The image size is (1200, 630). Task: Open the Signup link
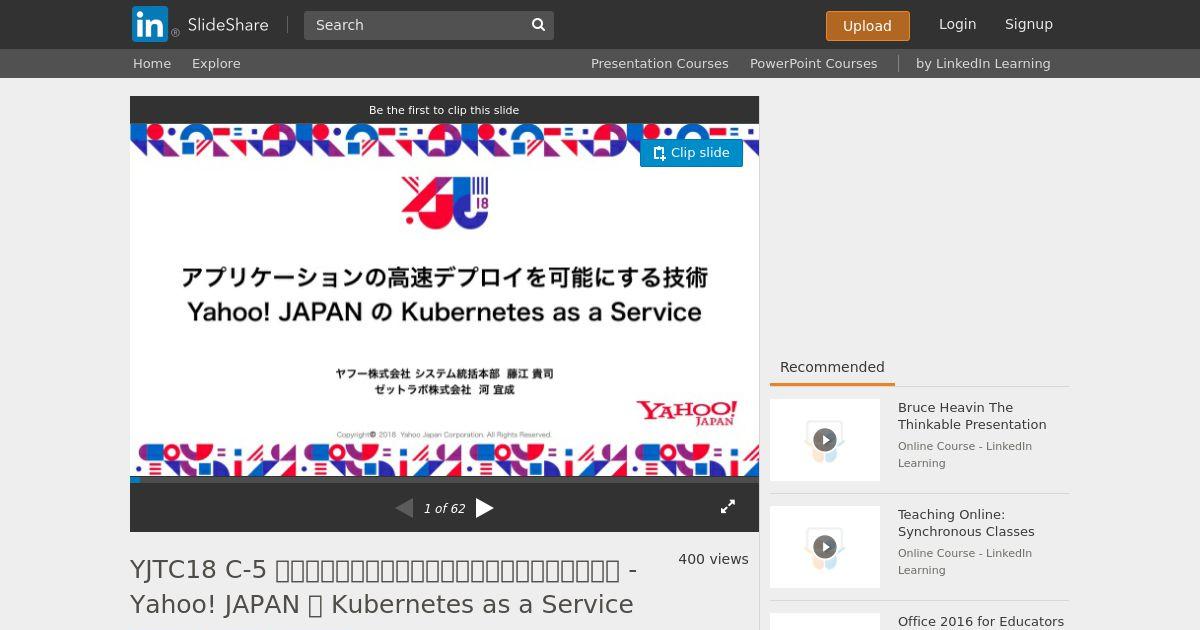tap(1029, 24)
